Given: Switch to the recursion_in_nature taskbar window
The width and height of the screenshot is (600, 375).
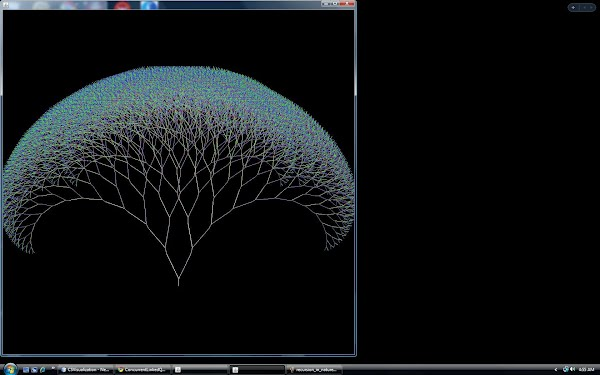Looking at the screenshot, I should (x=314, y=370).
